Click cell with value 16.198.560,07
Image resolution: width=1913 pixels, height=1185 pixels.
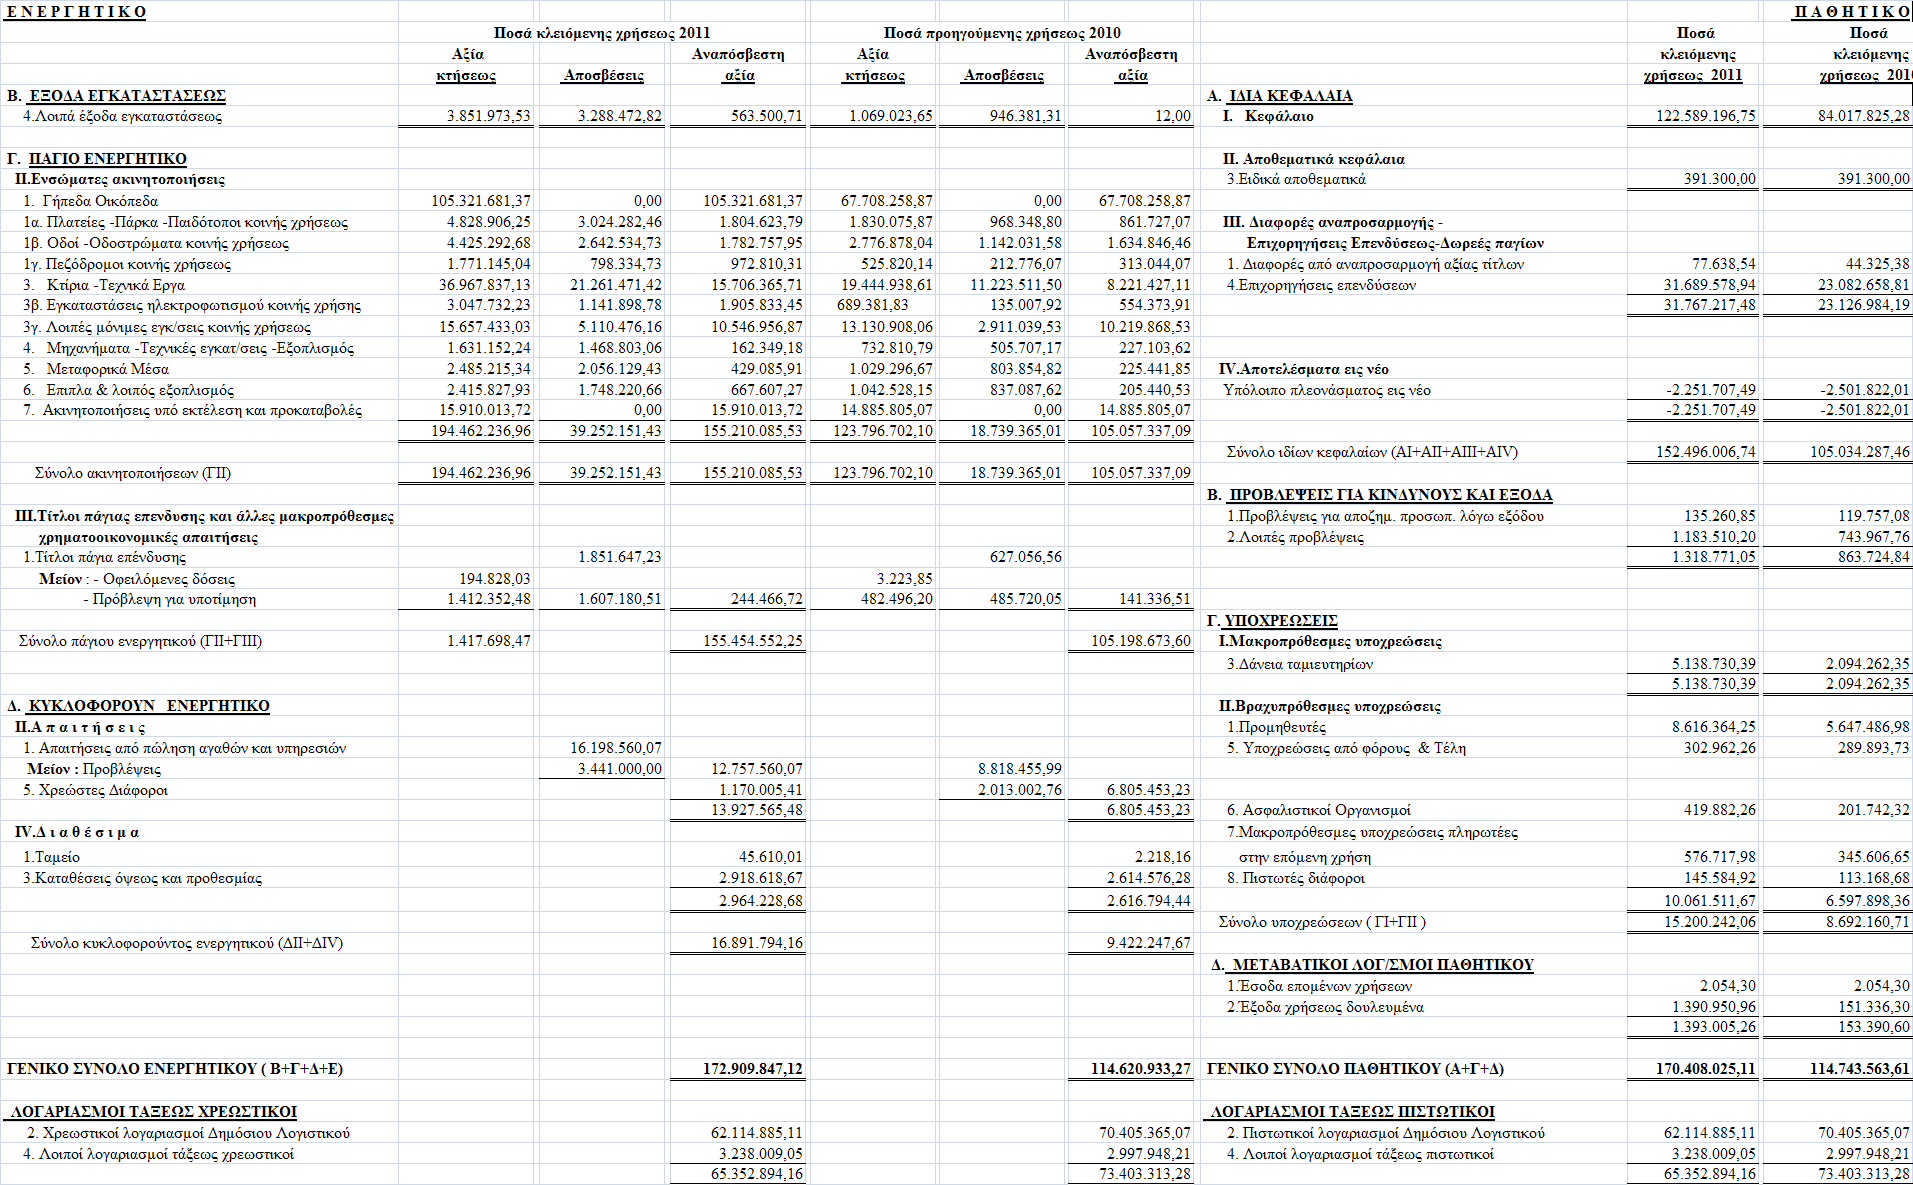click(615, 748)
